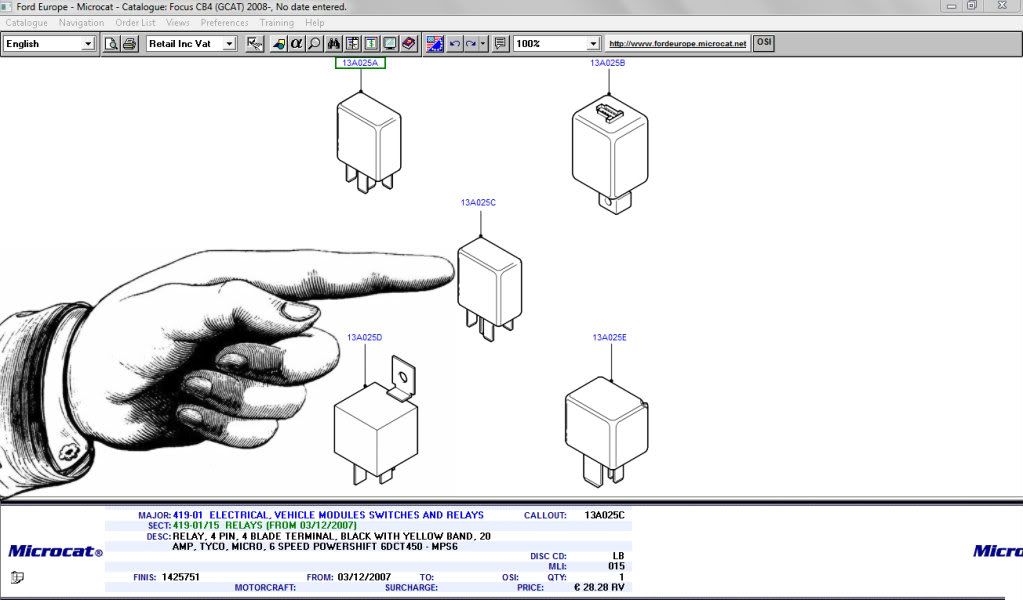
Task: Click the FINIS number 1425751
Action: click(x=181, y=577)
